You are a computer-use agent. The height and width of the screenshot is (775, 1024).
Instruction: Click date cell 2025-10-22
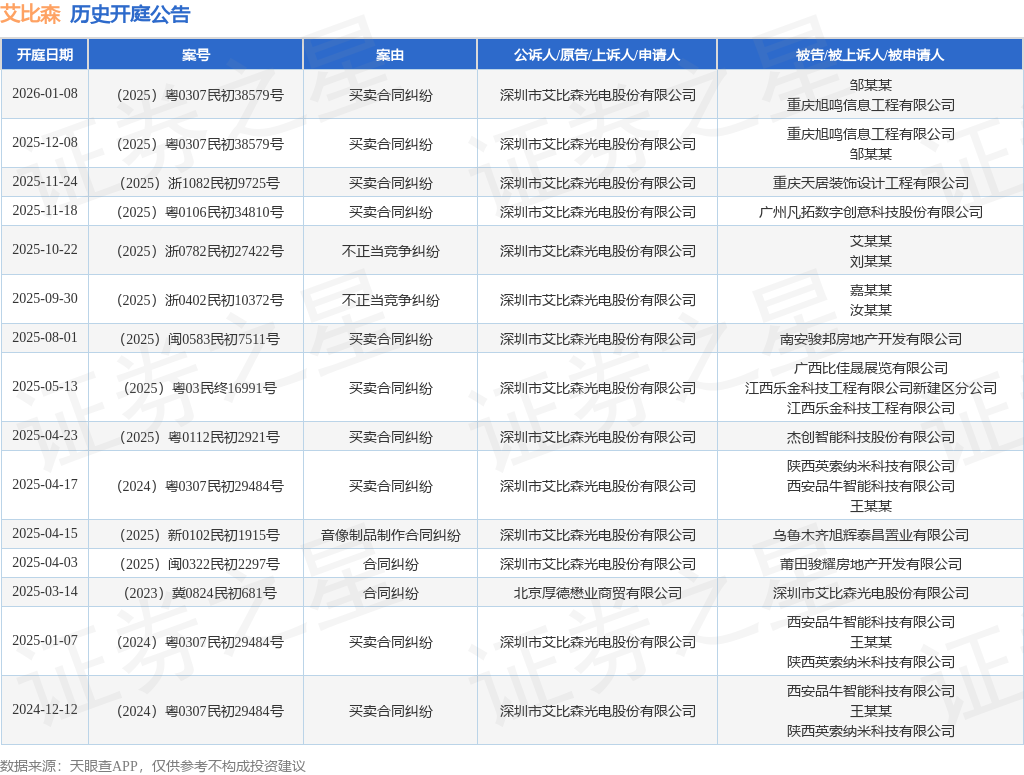click(x=45, y=249)
